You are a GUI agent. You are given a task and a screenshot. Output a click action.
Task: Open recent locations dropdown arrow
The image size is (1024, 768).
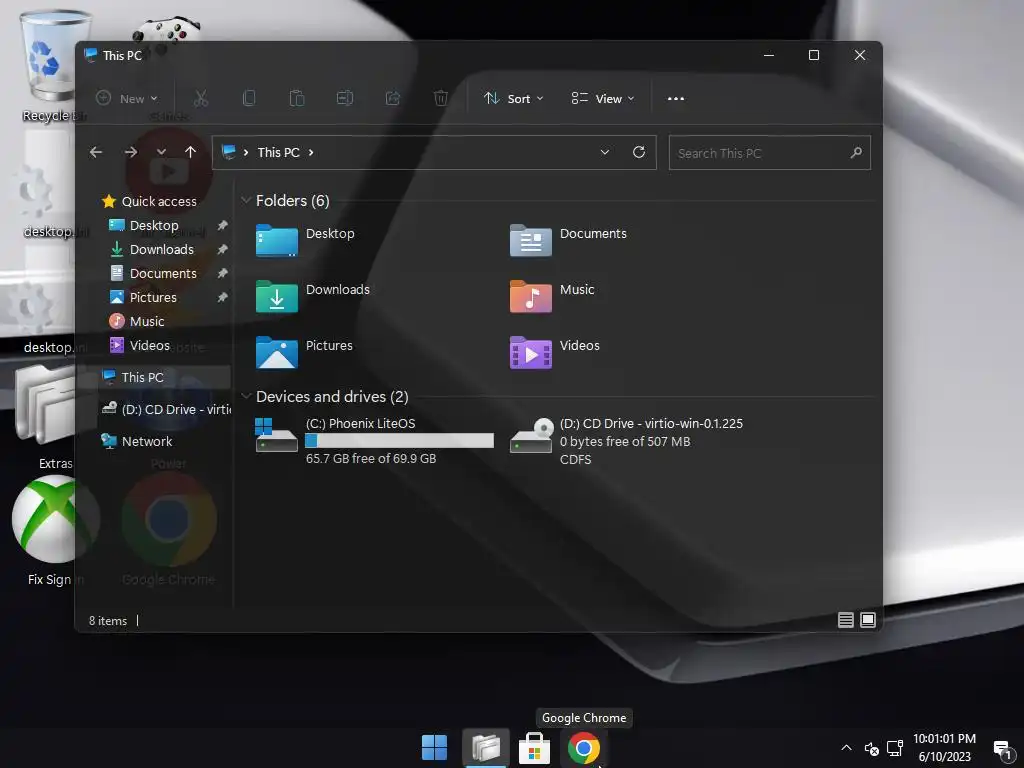[161, 152]
